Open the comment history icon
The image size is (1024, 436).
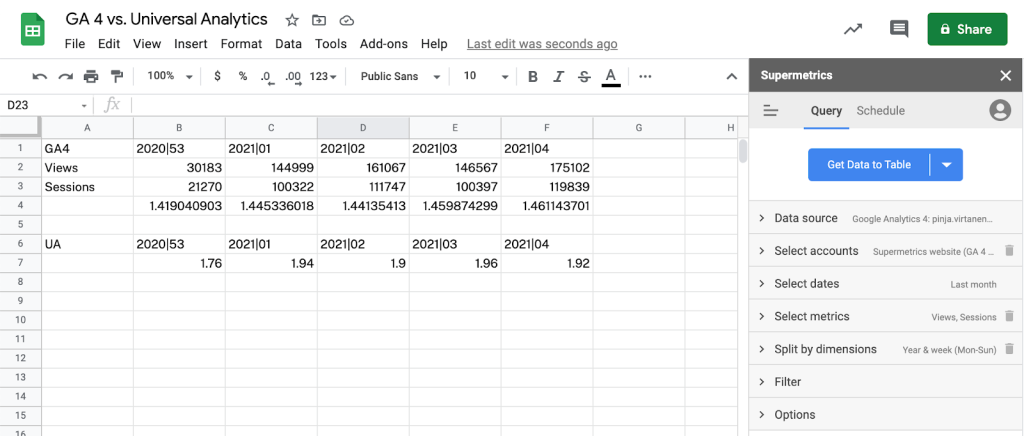pyautogui.click(x=899, y=29)
